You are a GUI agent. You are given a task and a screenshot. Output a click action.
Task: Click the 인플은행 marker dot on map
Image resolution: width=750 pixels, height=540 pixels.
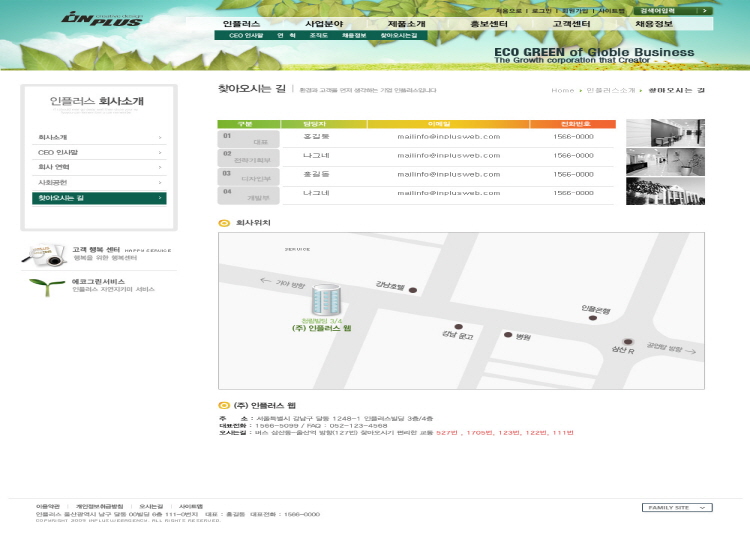pos(593,318)
